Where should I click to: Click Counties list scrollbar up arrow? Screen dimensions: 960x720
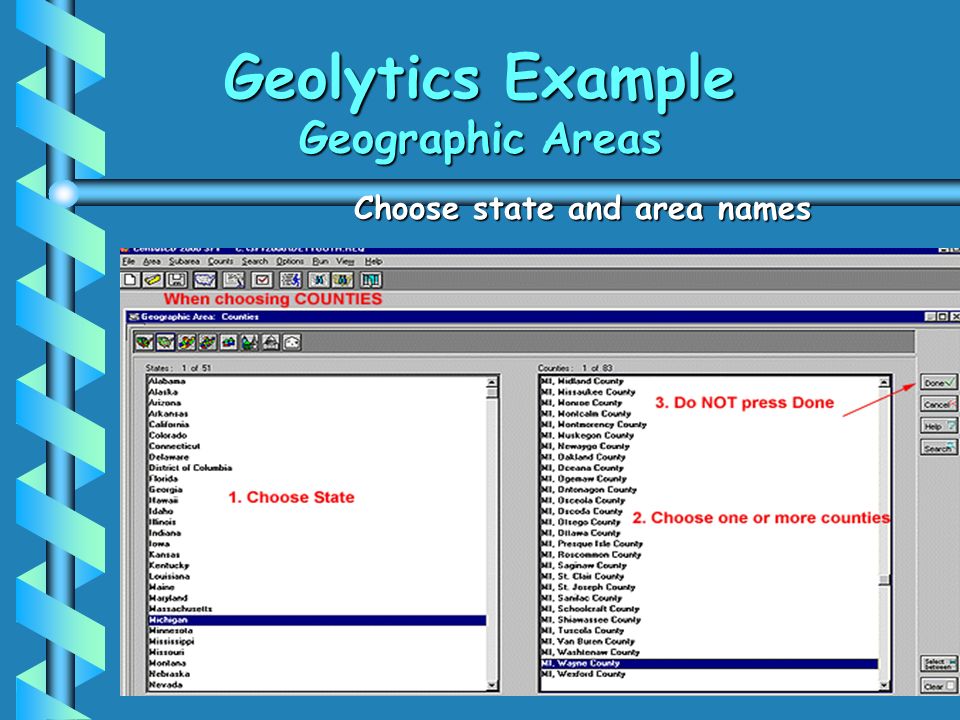[x=883, y=382]
